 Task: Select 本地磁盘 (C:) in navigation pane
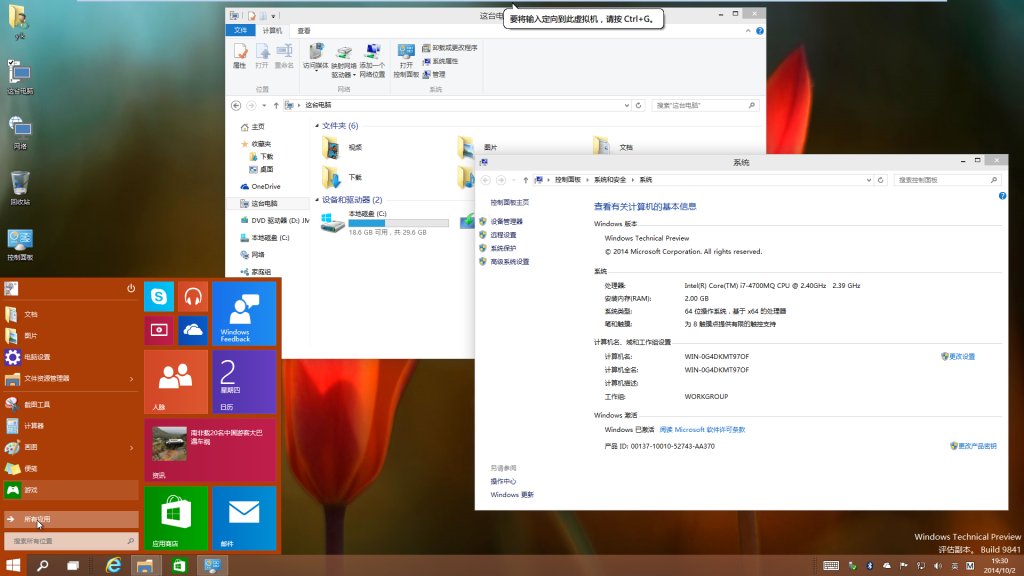click(x=264, y=238)
